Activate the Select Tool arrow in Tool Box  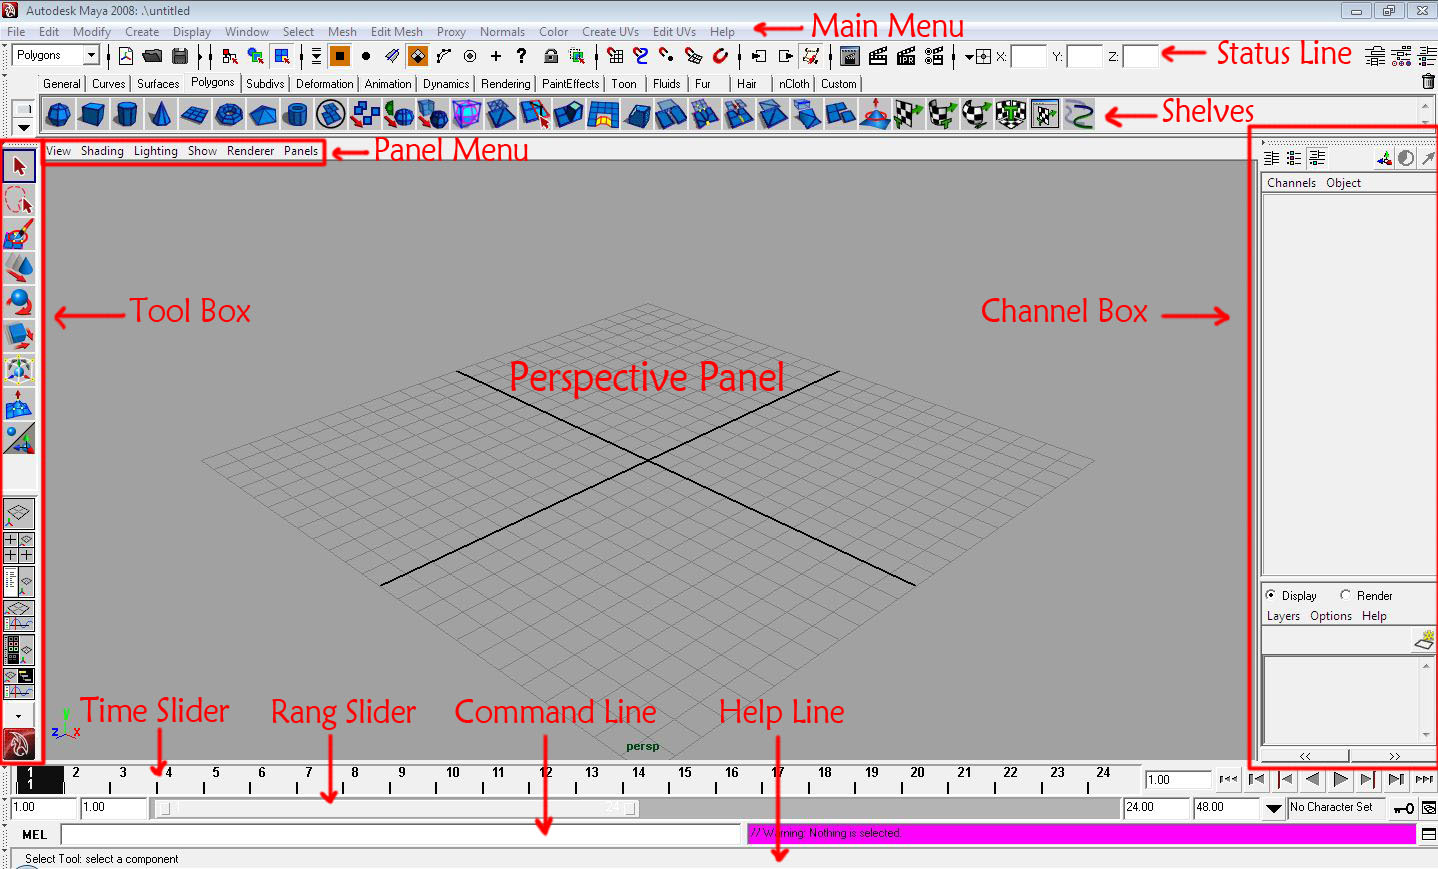19,166
